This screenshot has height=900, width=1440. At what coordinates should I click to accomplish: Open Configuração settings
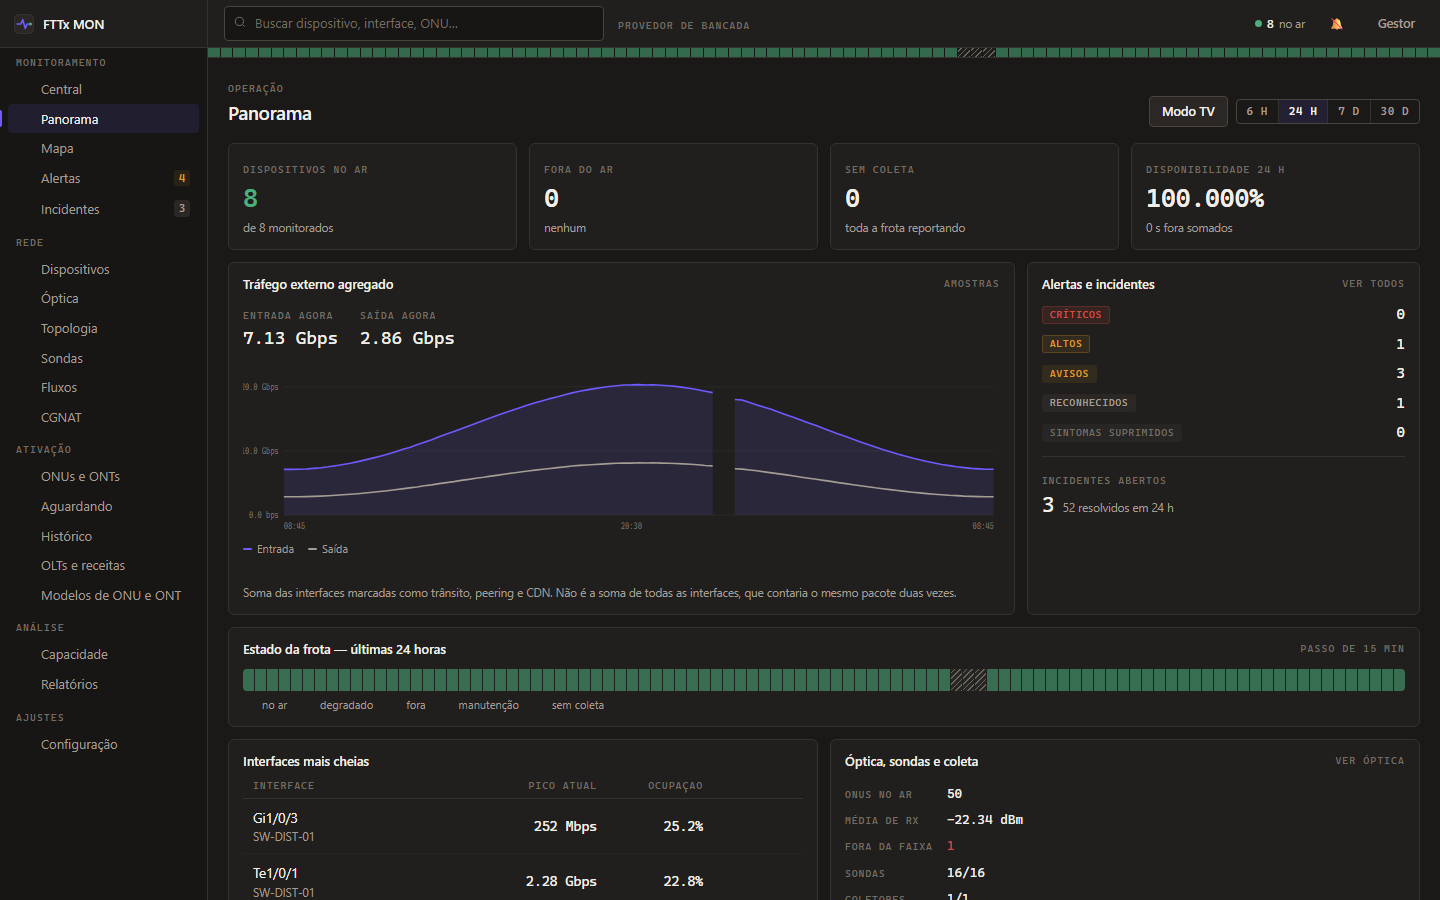[x=103, y=744]
